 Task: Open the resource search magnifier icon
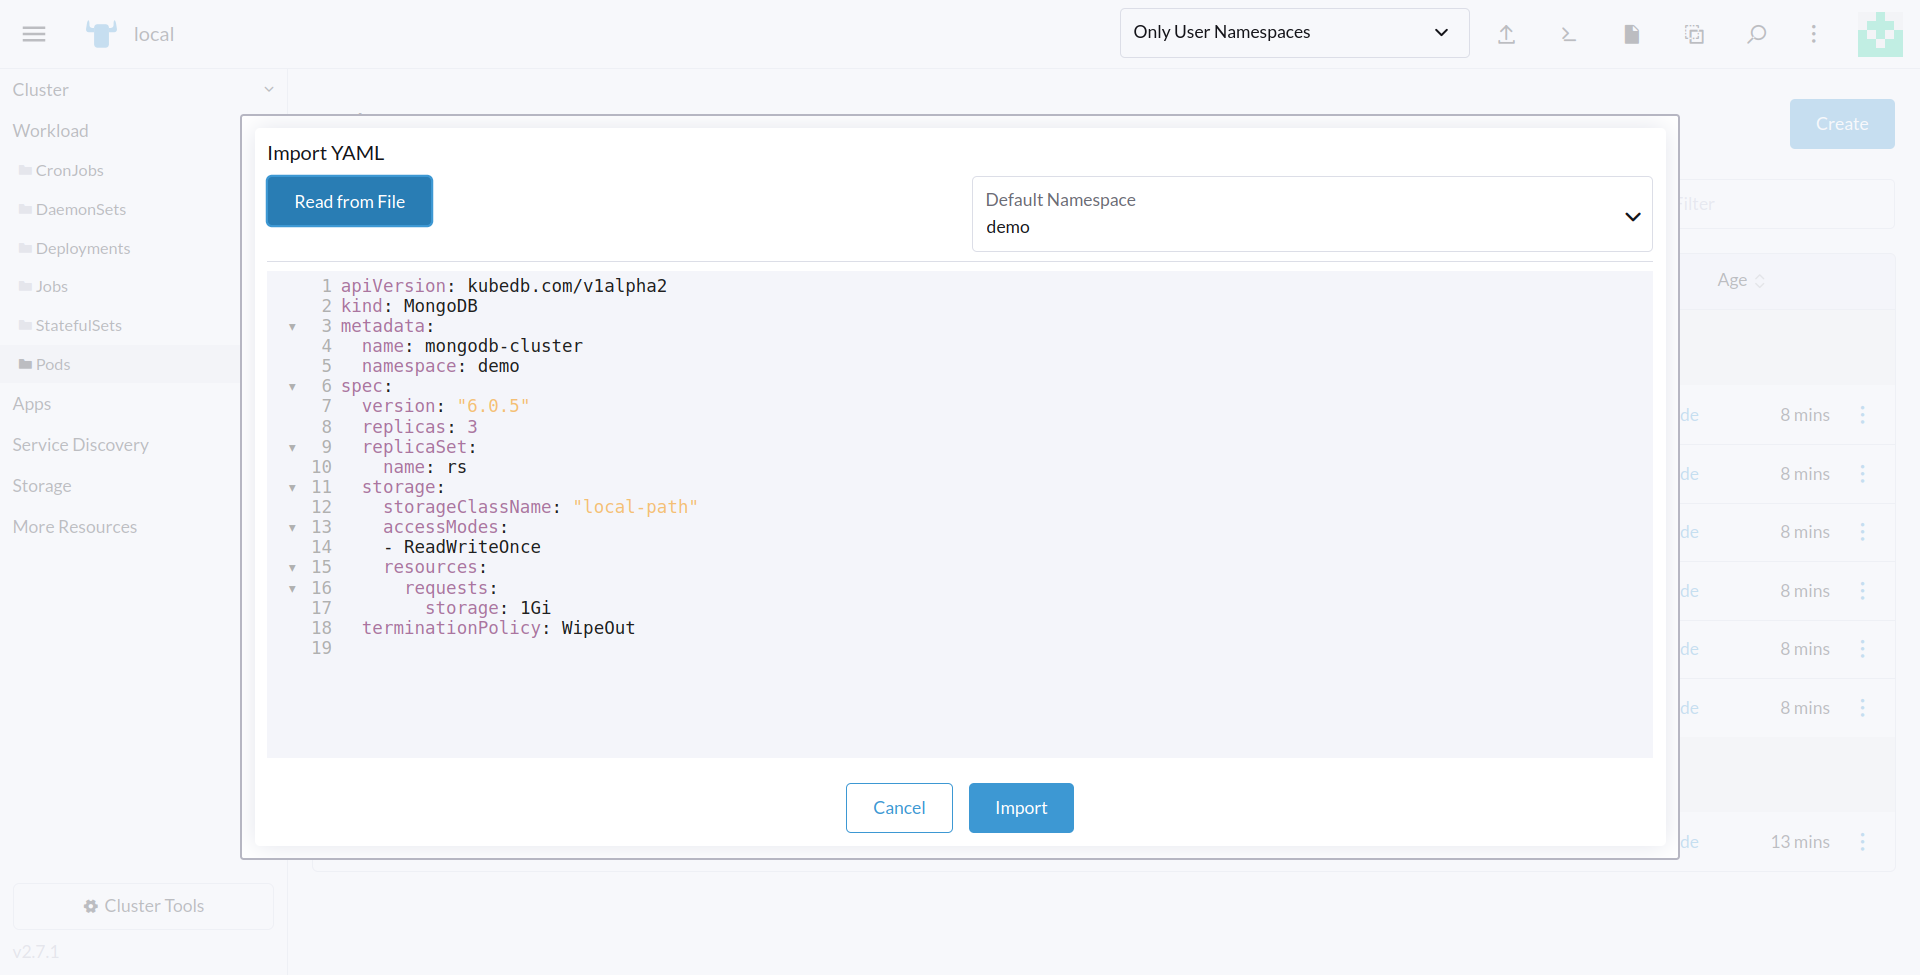tap(1756, 34)
